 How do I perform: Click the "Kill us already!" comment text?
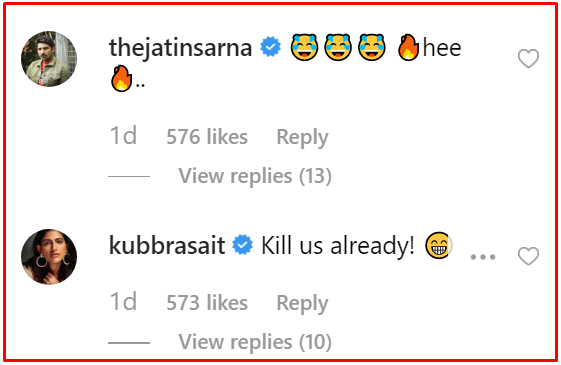pyautogui.click(x=338, y=245)
